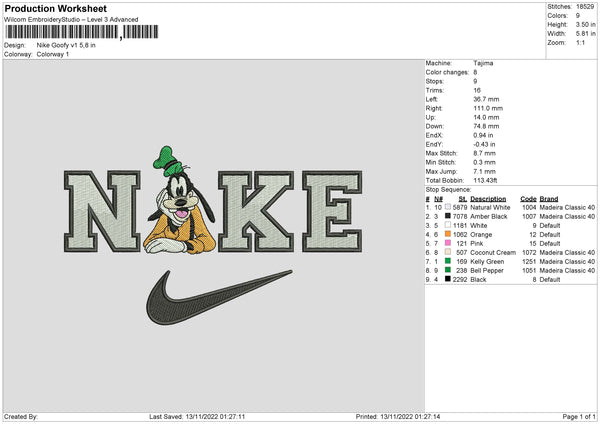Click the 'Orange' description text

(x=481, y=235)
